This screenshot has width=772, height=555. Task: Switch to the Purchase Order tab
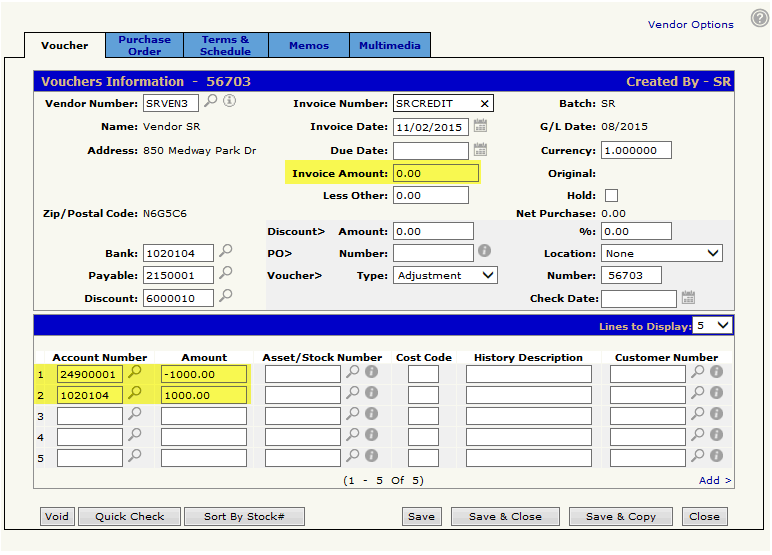click(x=144, y=45)
